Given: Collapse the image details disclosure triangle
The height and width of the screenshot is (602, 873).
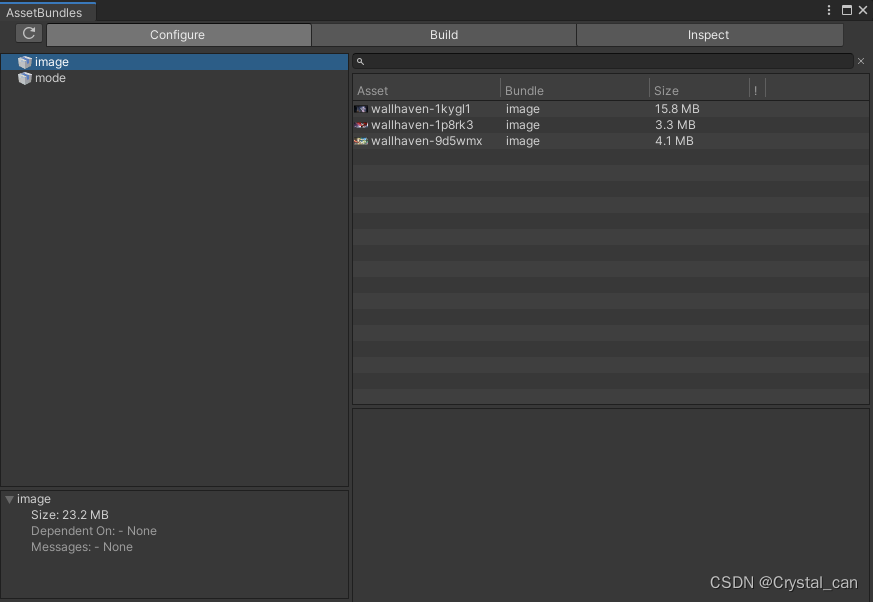Looking at the screenshot, I should click(10, 498).
